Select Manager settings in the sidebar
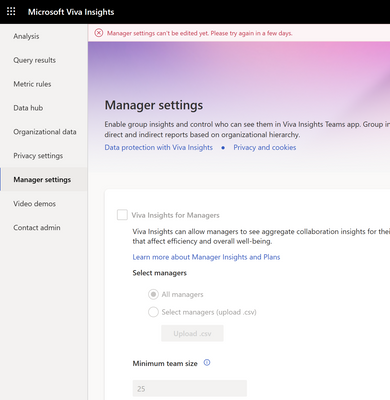Screen dimensions: 390x400 (x=42, y=180)
